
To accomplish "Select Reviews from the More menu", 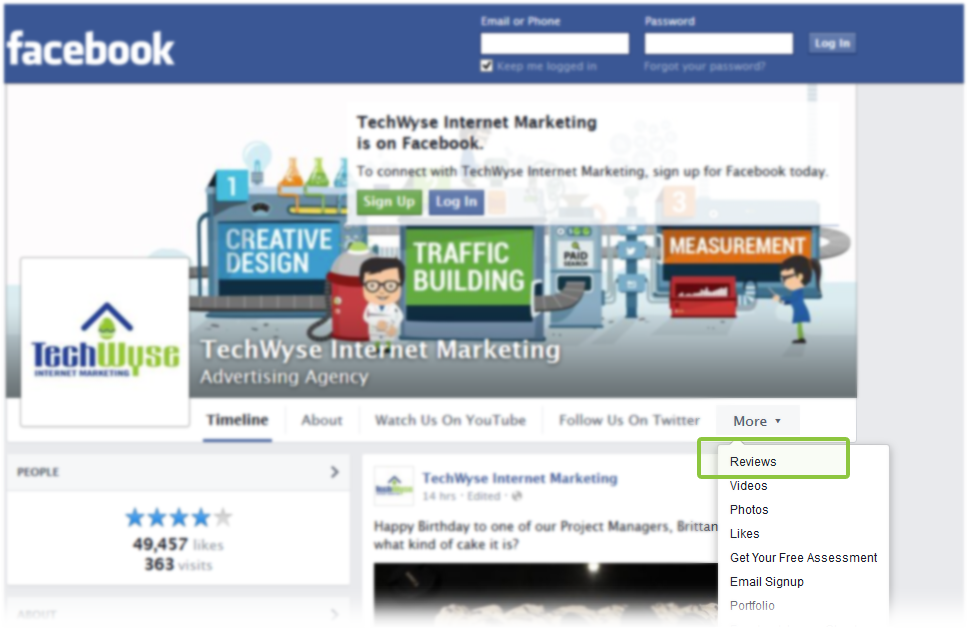I will click(x=753, y=462).
